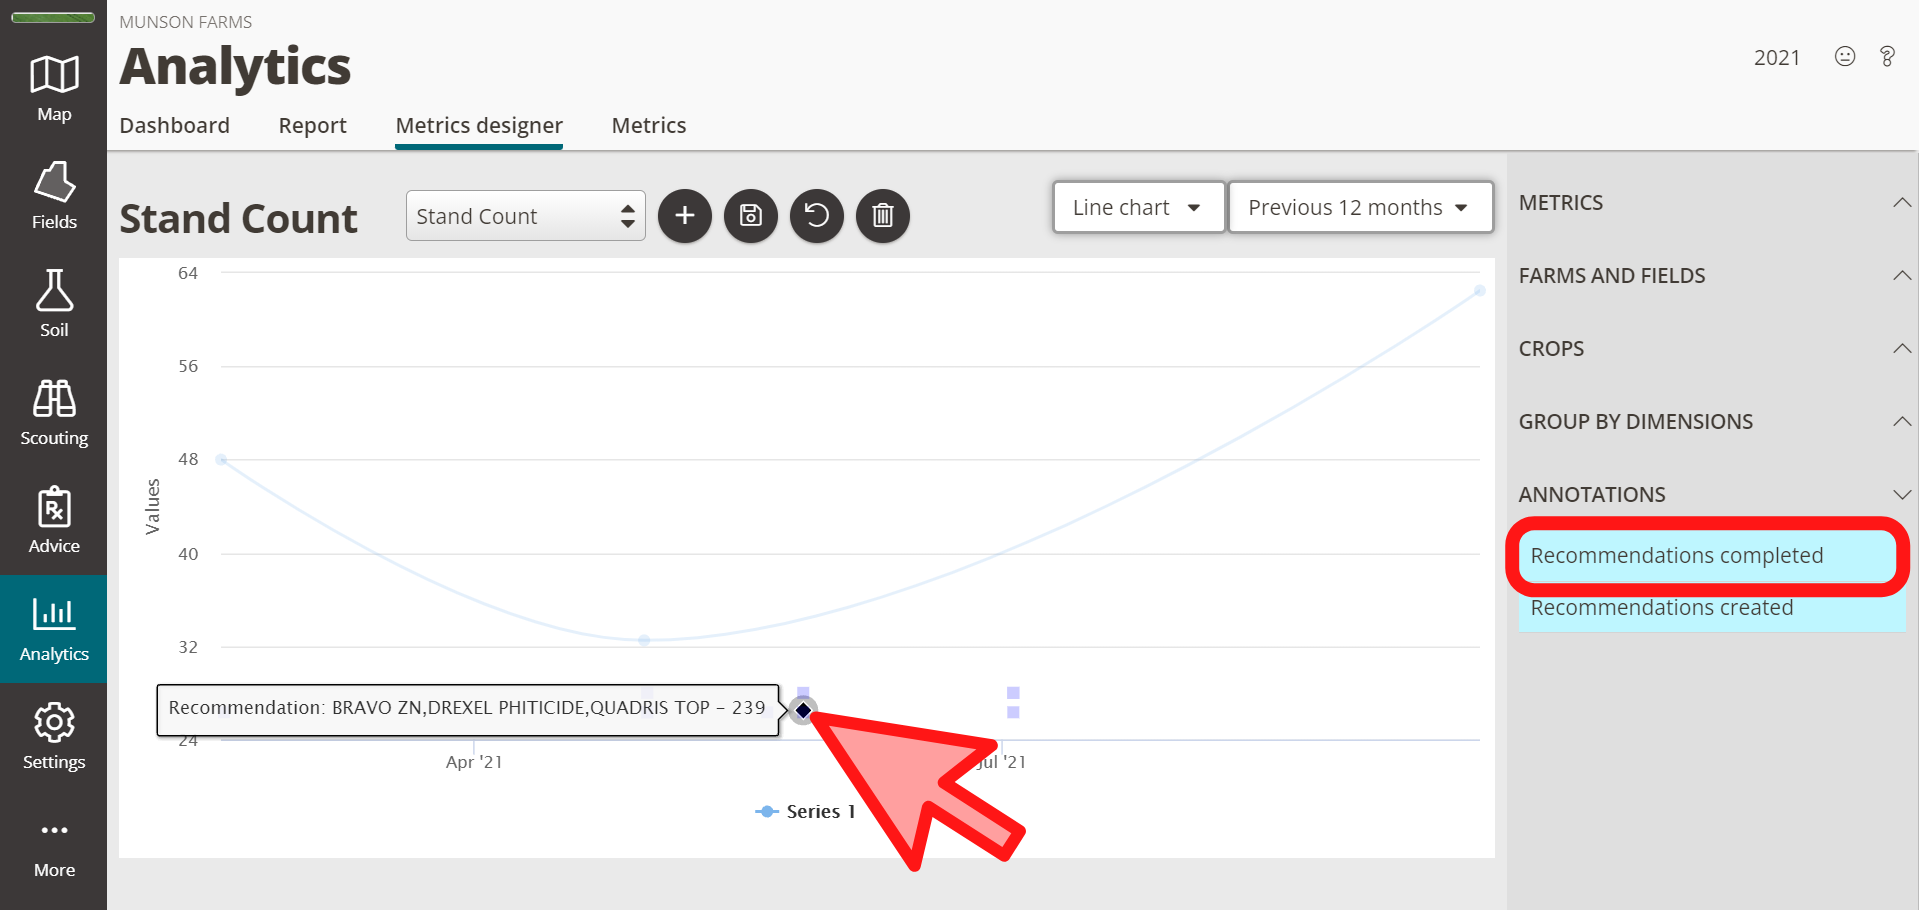The width and height of the screenshot is (1919, 910).
Task: Click the lowest data point on the line
Action: [x=644, y=640]
